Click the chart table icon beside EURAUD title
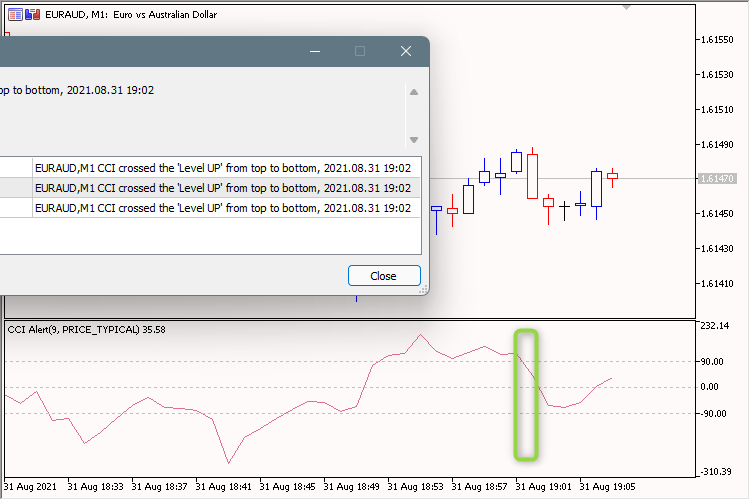 pyautogui.click(x=15, y=15)
